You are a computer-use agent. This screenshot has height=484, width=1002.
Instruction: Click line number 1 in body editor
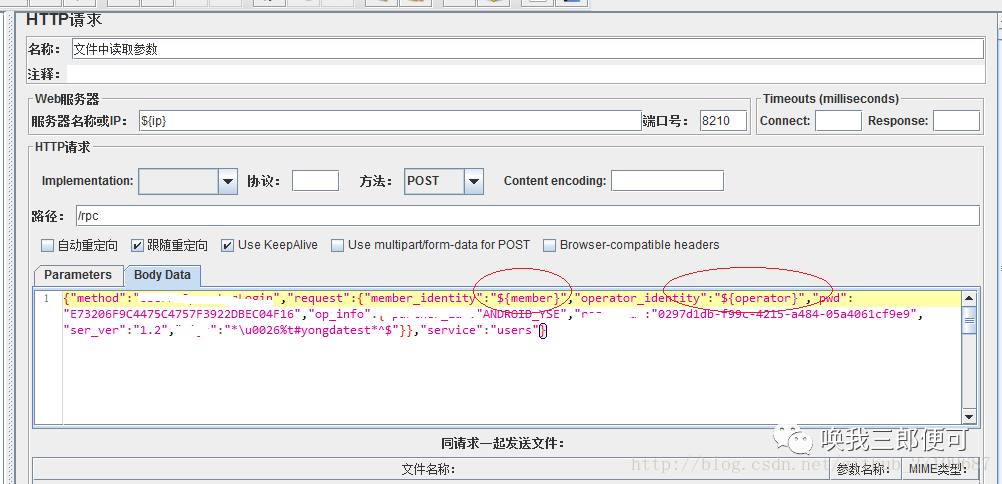[x=47, y=299]
